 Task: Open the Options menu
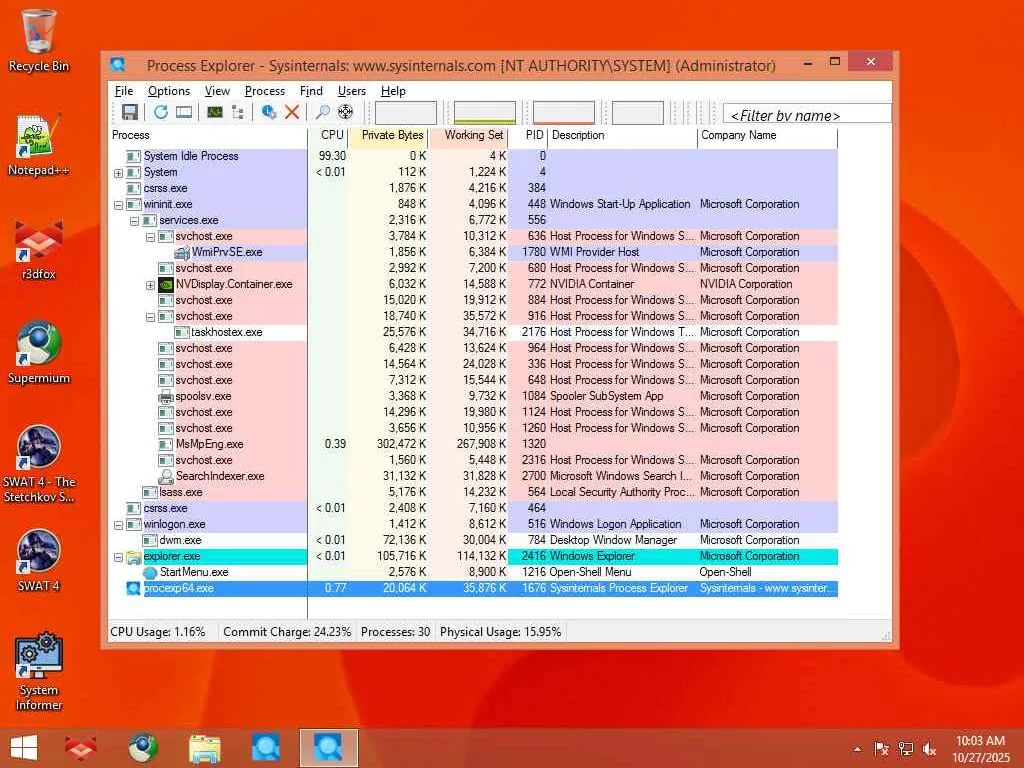[168, 91]
